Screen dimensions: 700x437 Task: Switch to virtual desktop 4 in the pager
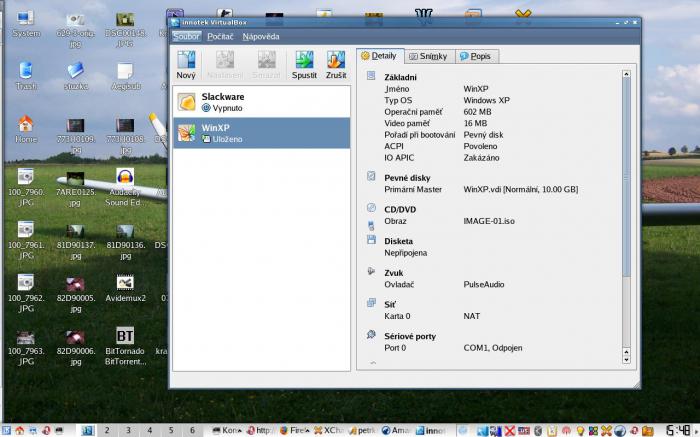150,431
